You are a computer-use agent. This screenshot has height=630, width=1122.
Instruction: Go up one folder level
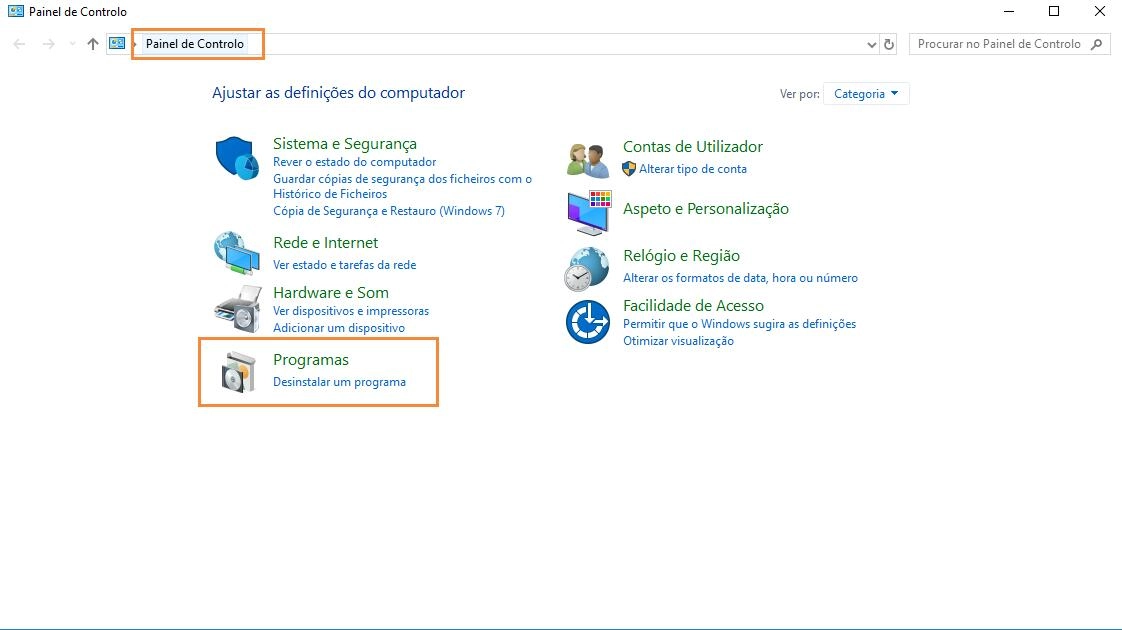[x=93, y=44]
